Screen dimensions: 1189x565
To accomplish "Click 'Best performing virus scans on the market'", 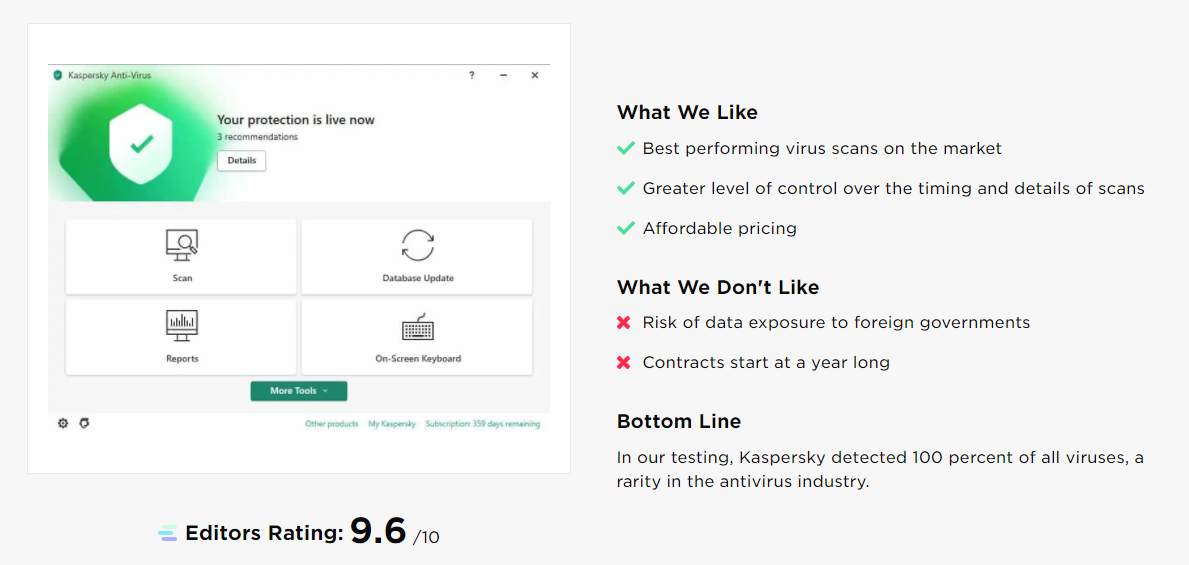I will pyautogui.click(x=822, y=149).
